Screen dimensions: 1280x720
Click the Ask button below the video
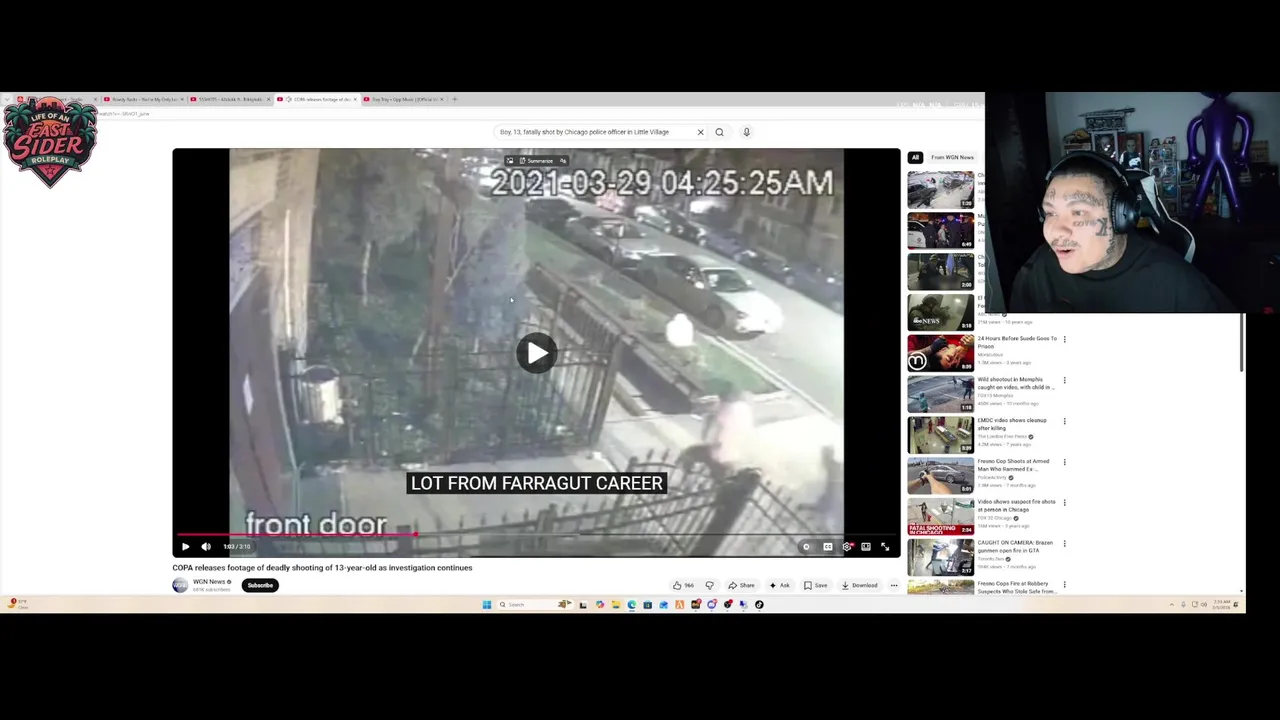coord(779,585)
